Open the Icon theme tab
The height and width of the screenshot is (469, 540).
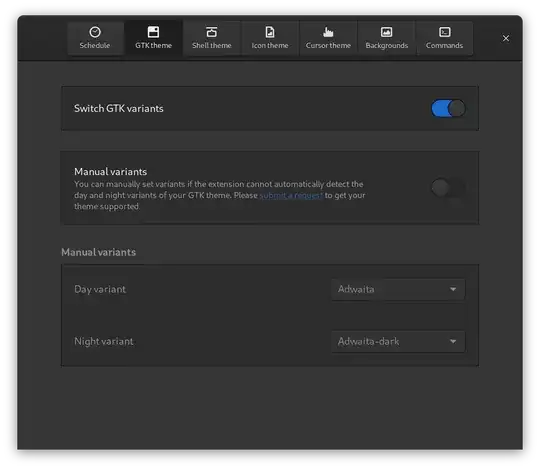tap(270, 38)
